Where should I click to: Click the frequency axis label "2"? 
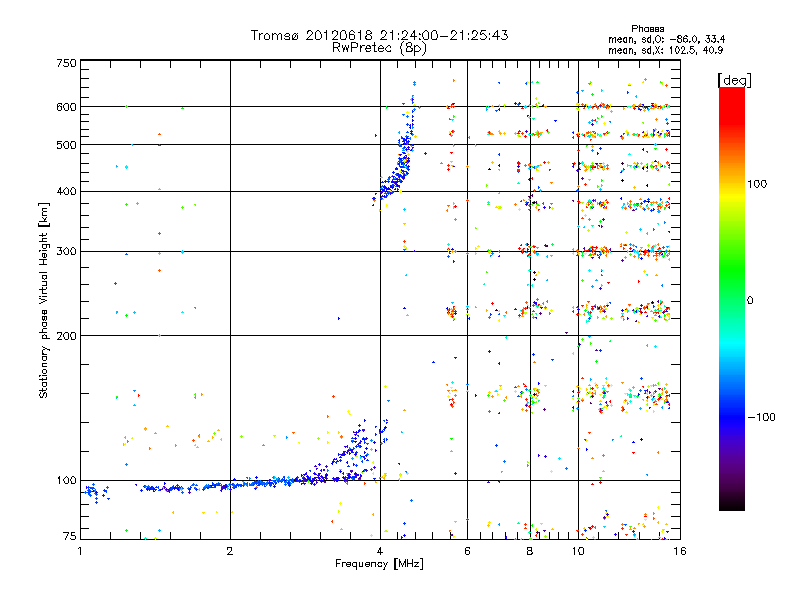(x=230, y=551)
